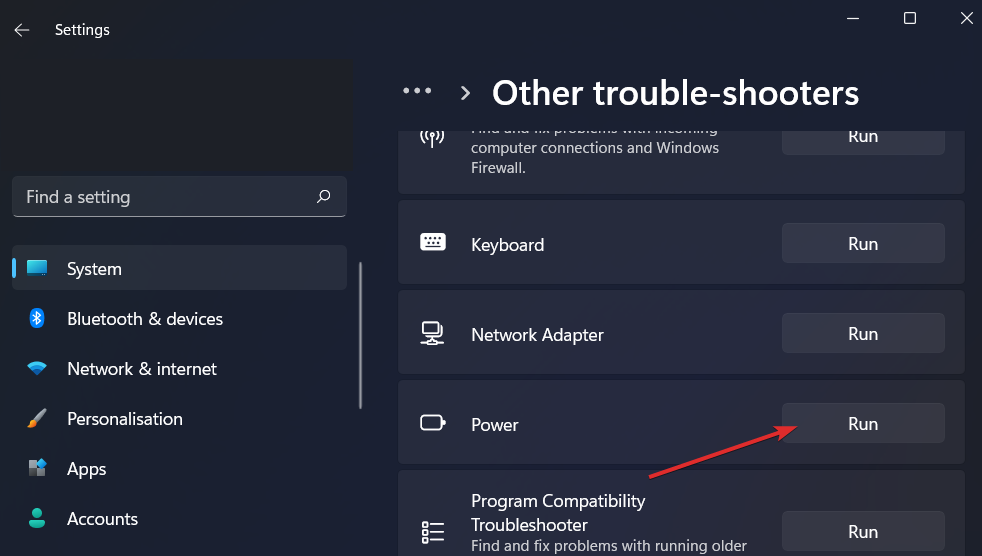Run the Program Compatibility Troubleshooter
982x556 pixels.
coord(863,532)
